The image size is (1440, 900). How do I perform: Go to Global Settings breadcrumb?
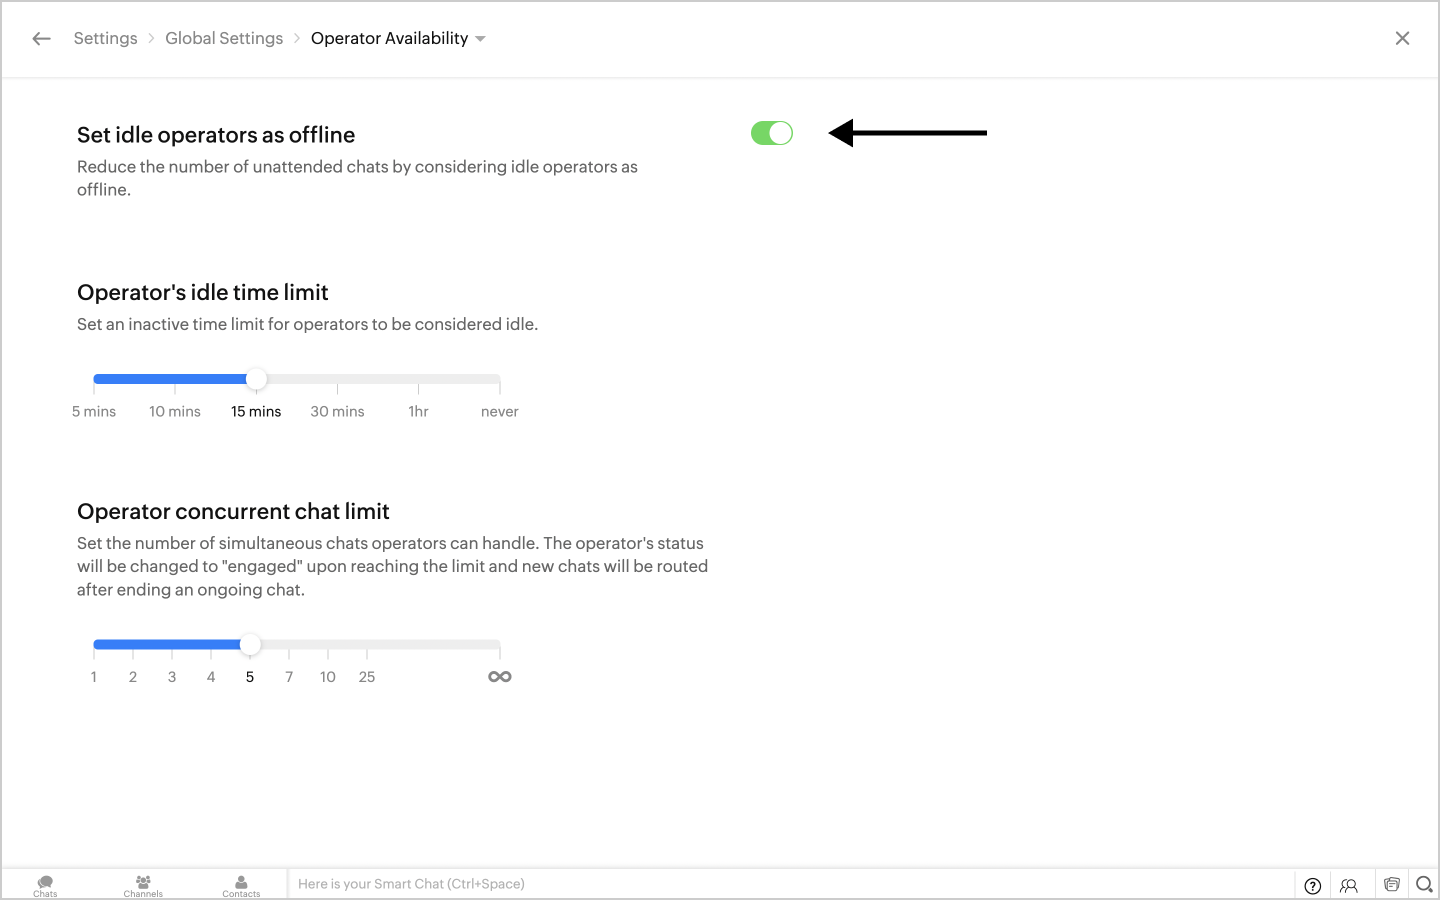click(224, 39)
